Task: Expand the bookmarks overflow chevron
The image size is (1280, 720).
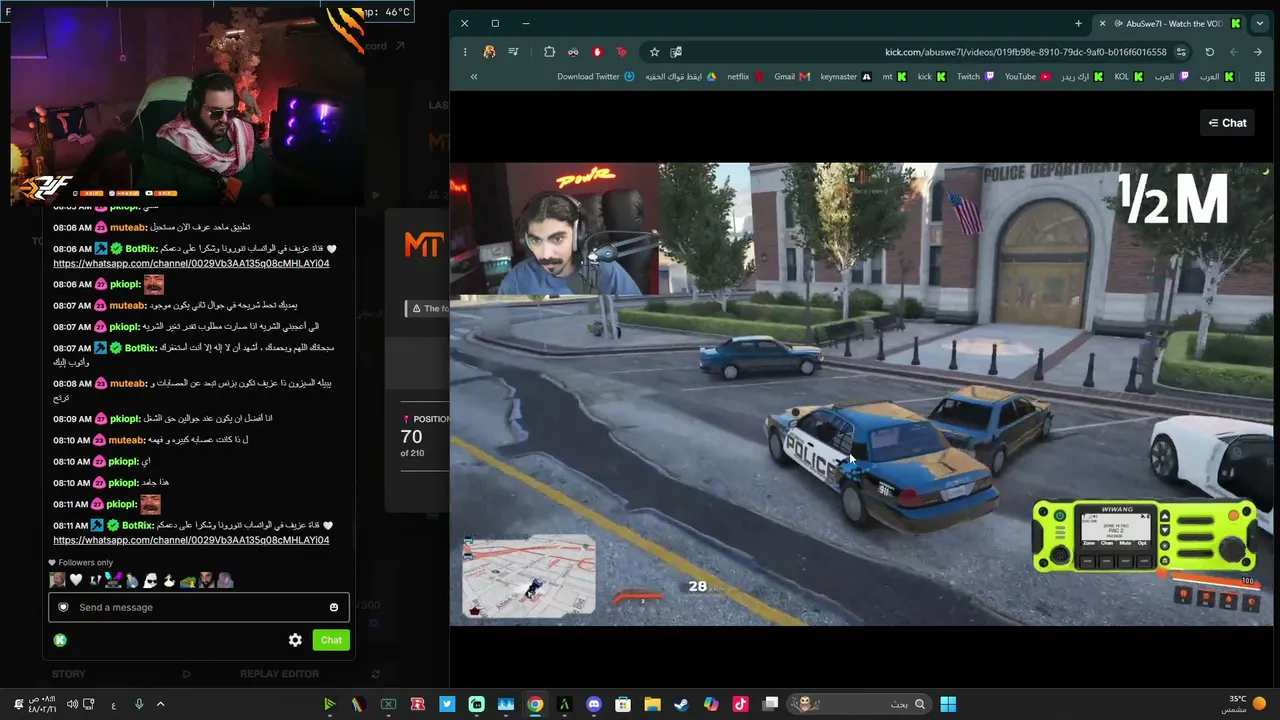Action: 474,77
